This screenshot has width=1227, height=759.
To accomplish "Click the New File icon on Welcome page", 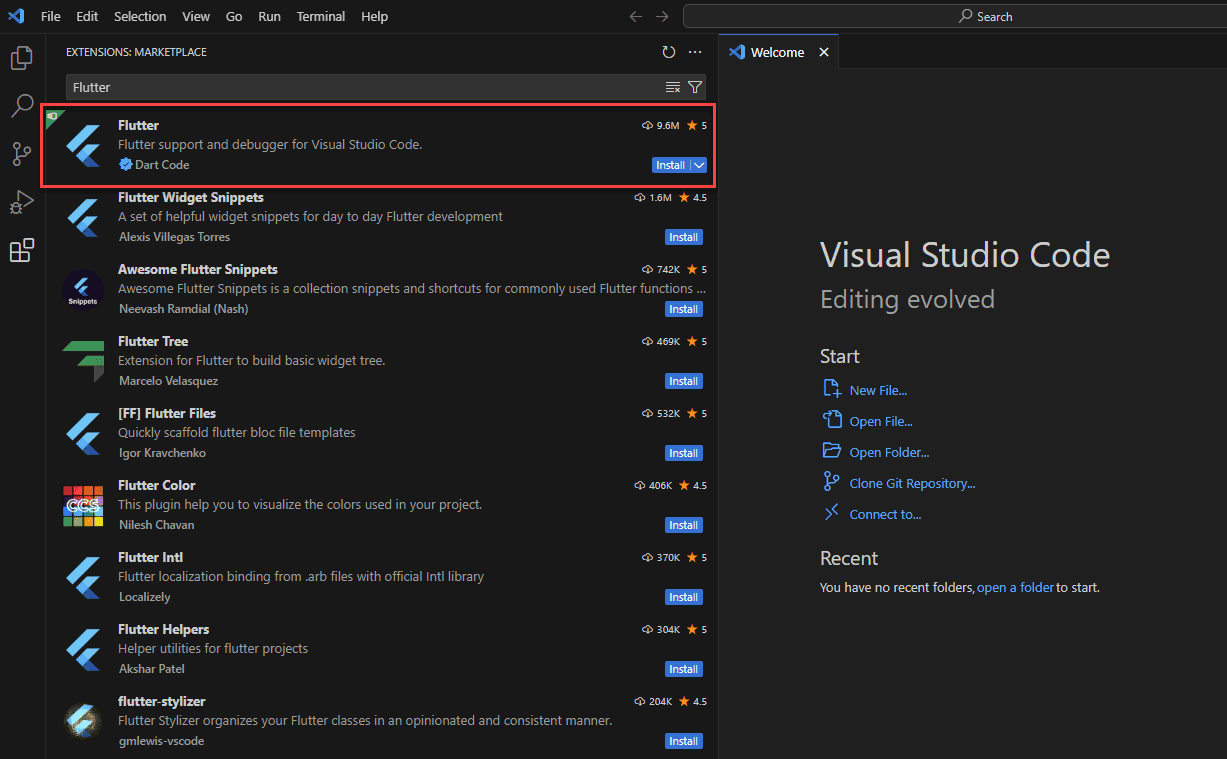I will (831, 390).
